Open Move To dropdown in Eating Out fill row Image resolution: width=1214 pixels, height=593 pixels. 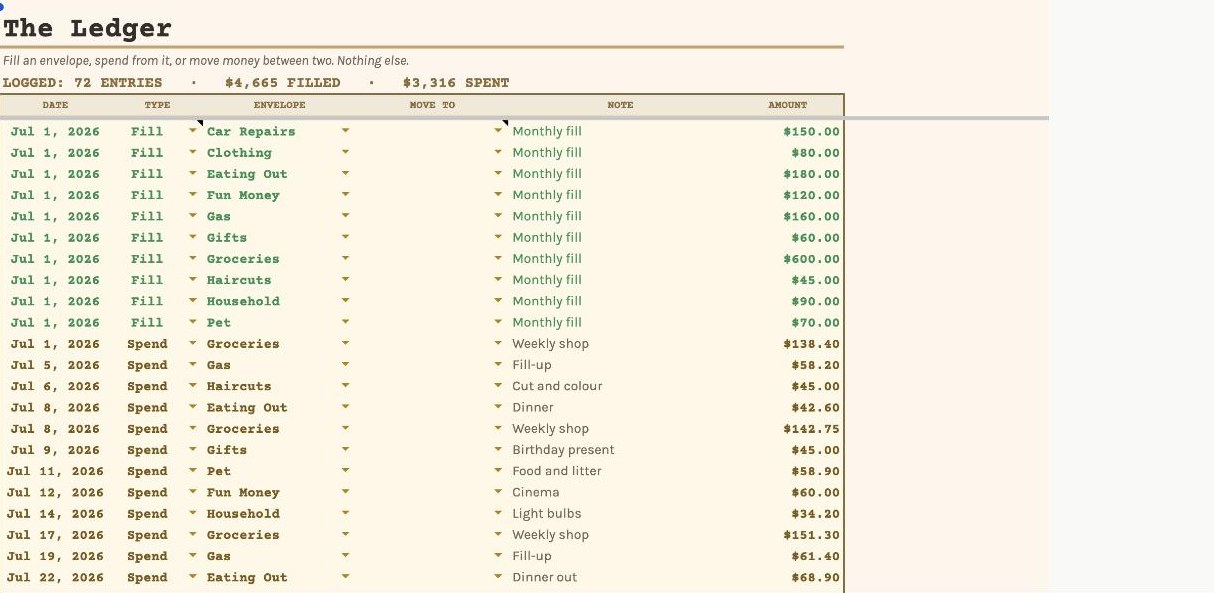[x=498, y=174]
